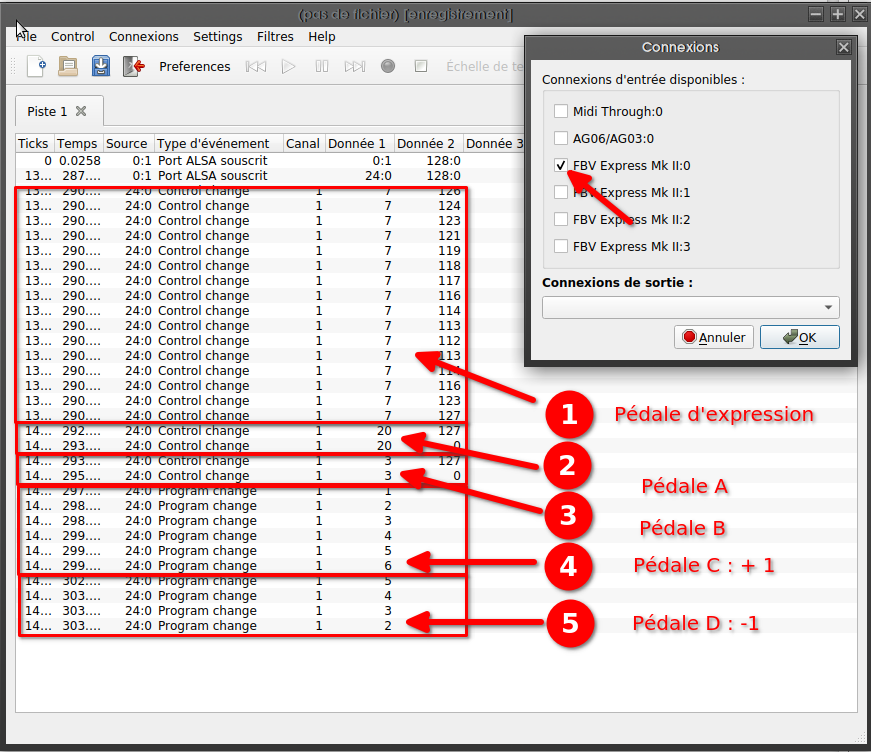The image size is (871, 752).
Task: Minimize the main application window
Action: click(815, 14)
